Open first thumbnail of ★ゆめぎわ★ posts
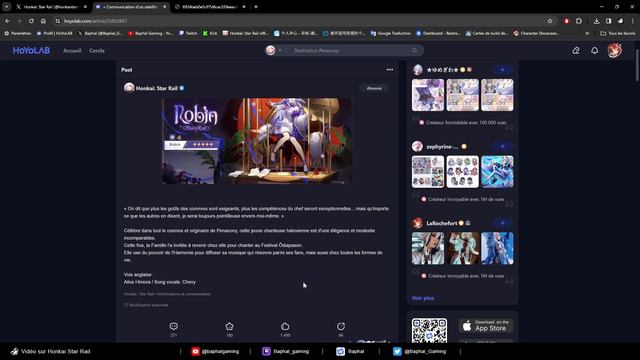 [428, 95]
